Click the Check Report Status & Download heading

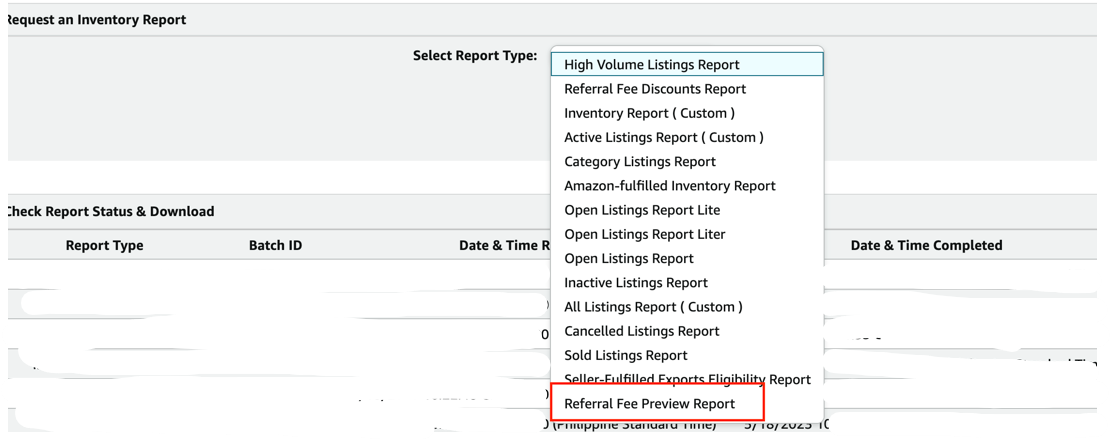coord(109,212)
